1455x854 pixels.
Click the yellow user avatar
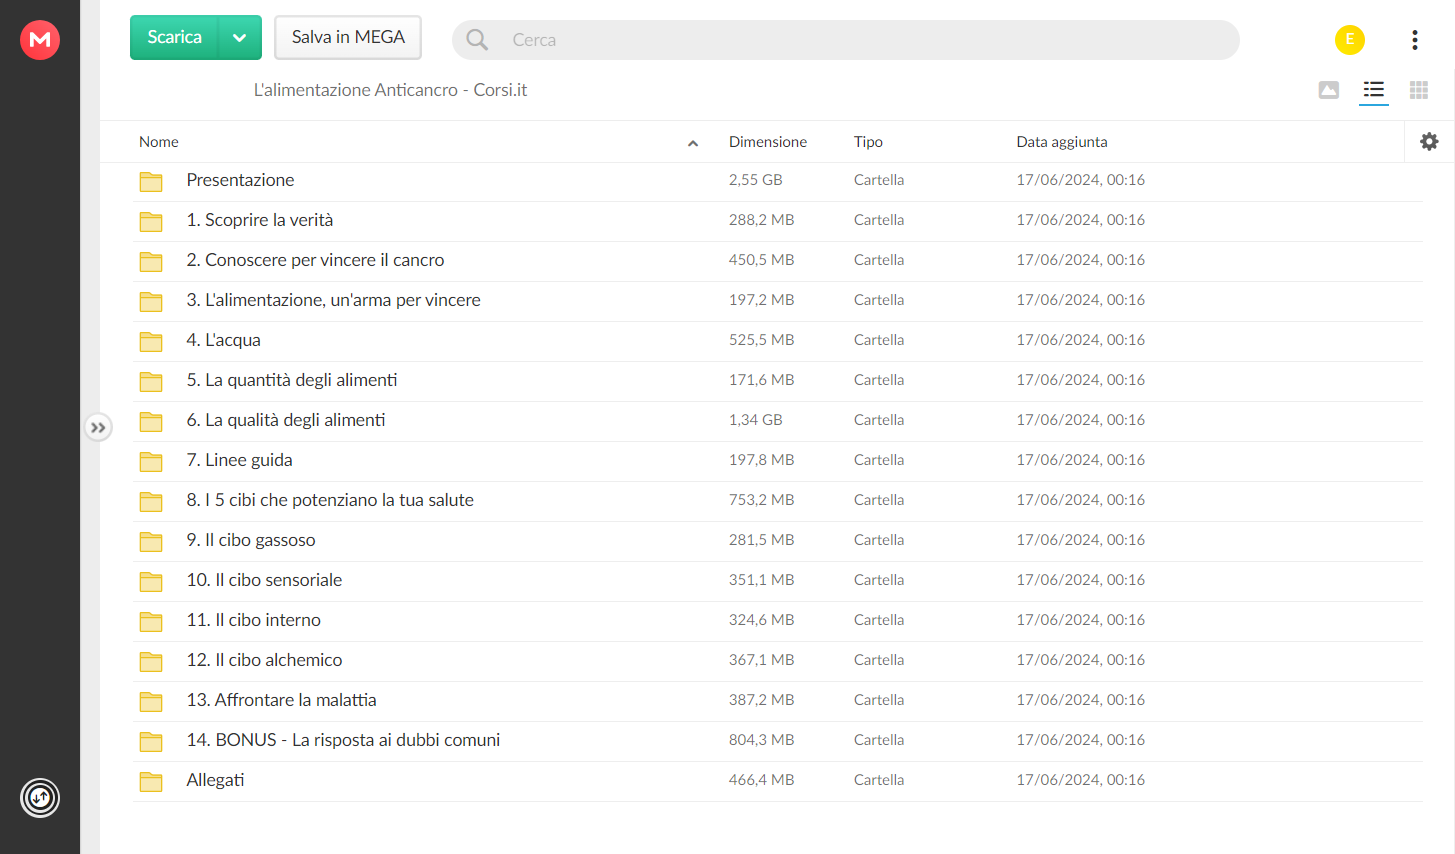tap(1350, 39)
